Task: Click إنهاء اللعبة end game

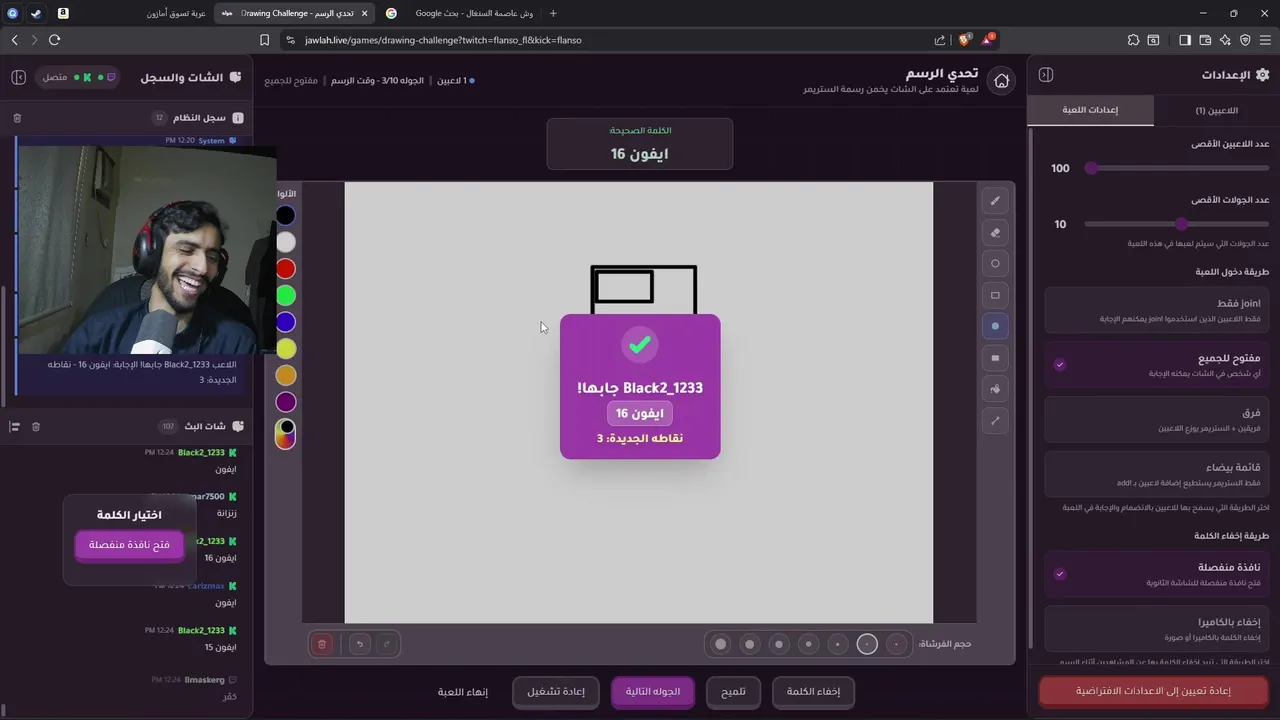Action: tap(462, 692)
